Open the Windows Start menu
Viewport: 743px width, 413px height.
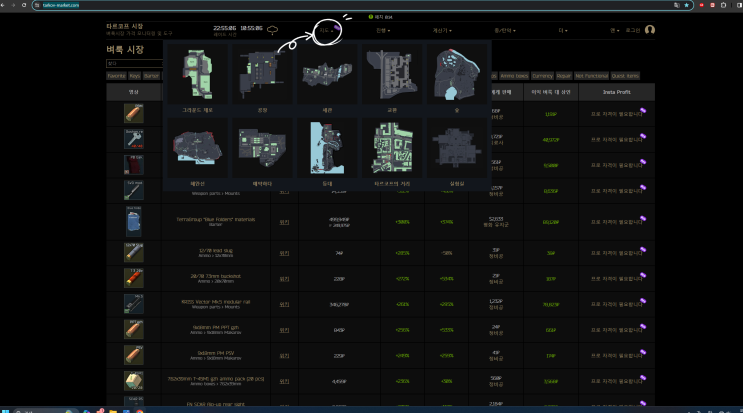click(x=5, y=411)
